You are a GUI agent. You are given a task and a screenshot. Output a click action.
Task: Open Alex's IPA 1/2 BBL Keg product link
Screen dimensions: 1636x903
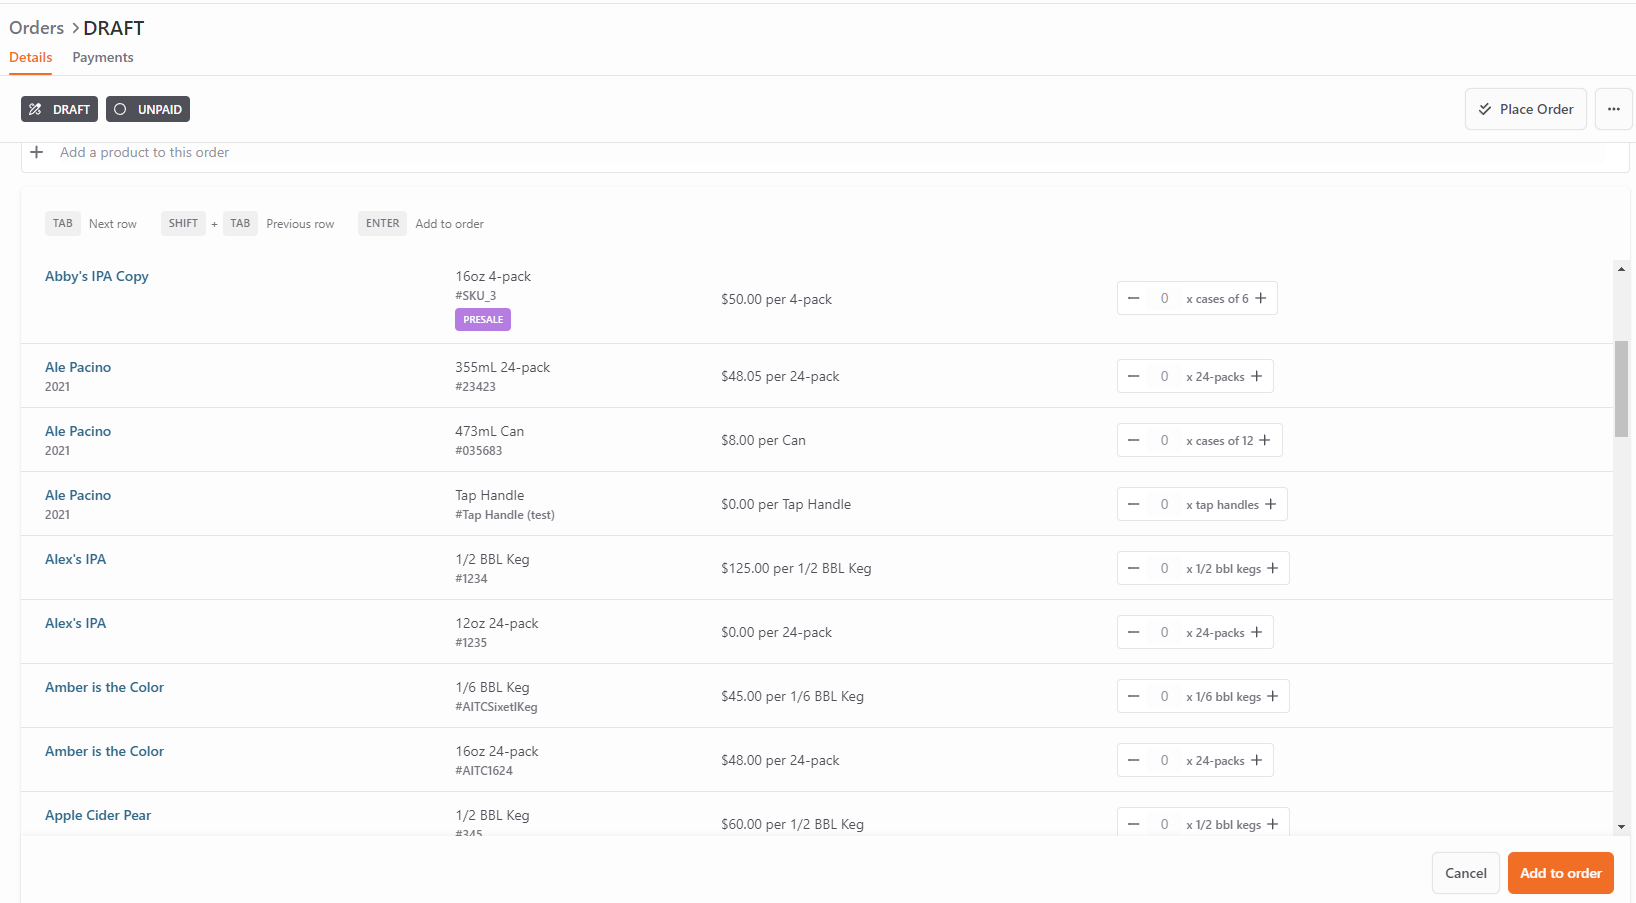76,559
